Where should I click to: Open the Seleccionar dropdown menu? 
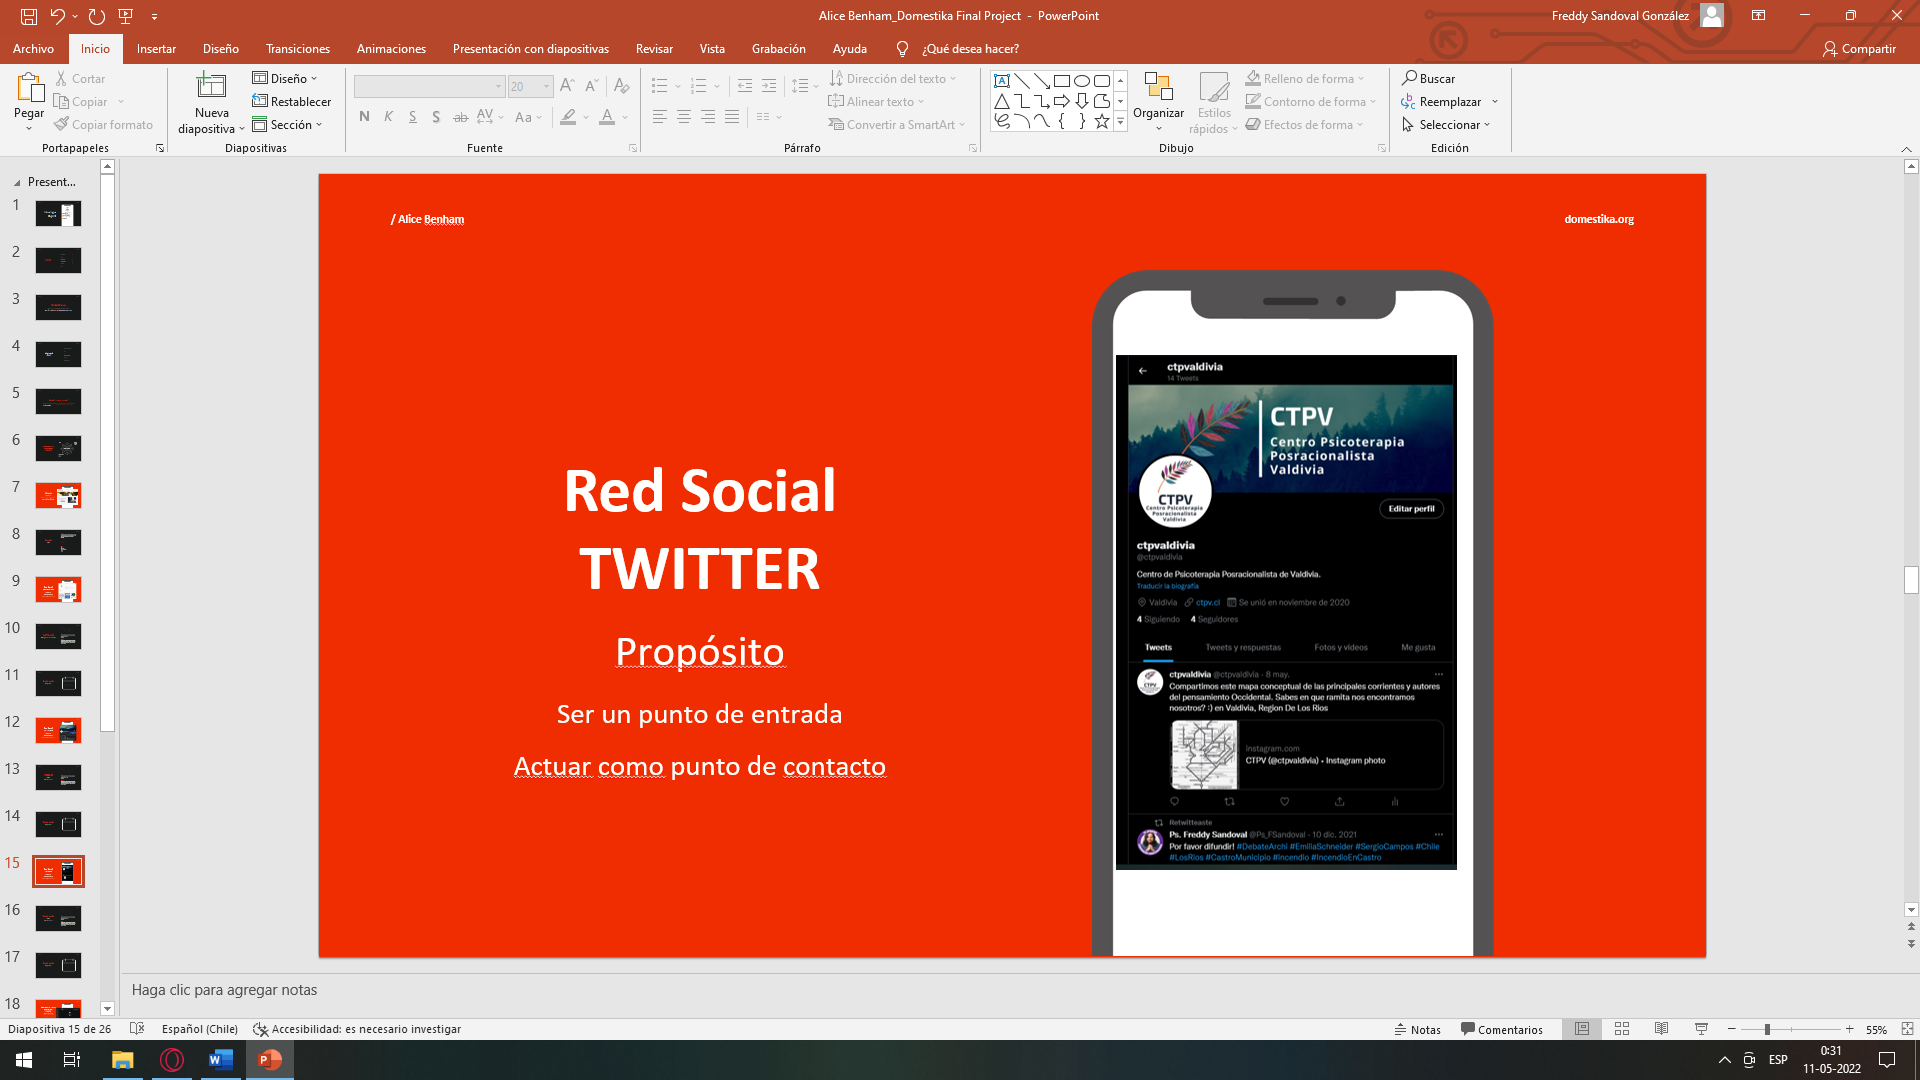(1447, 125)
